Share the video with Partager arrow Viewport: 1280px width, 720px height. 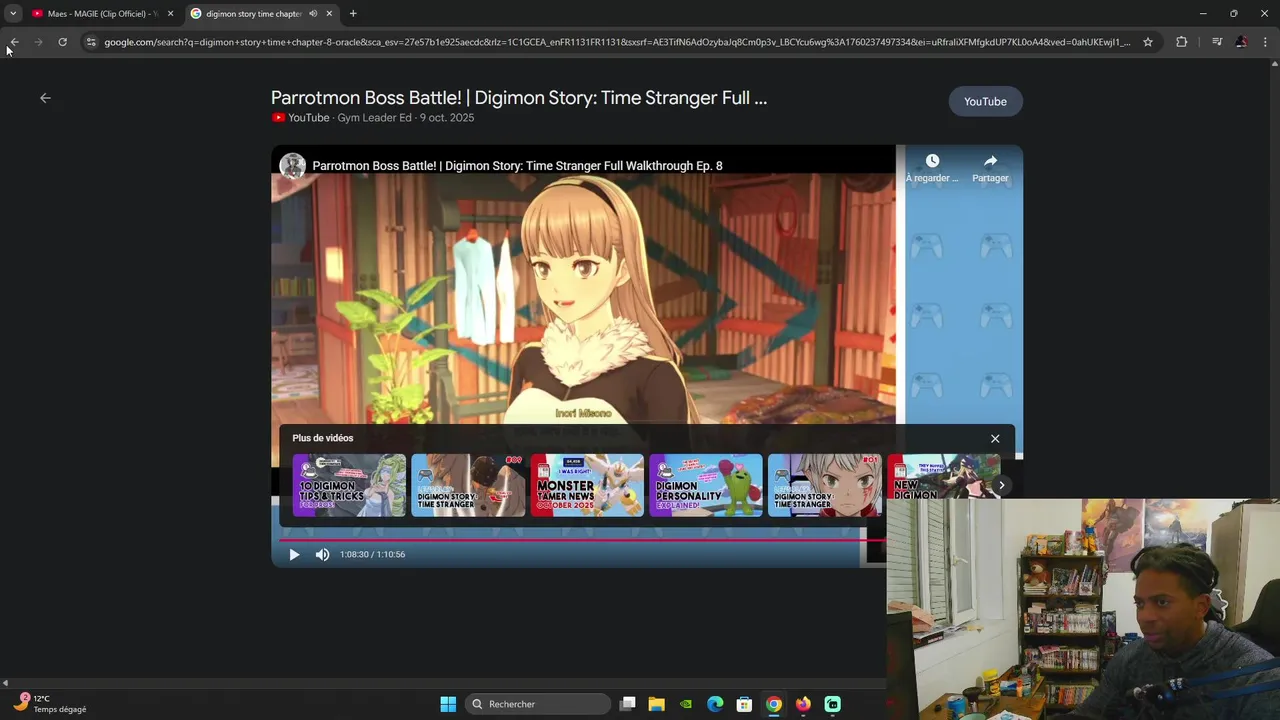pyautogui.click(x=990, y=167)
